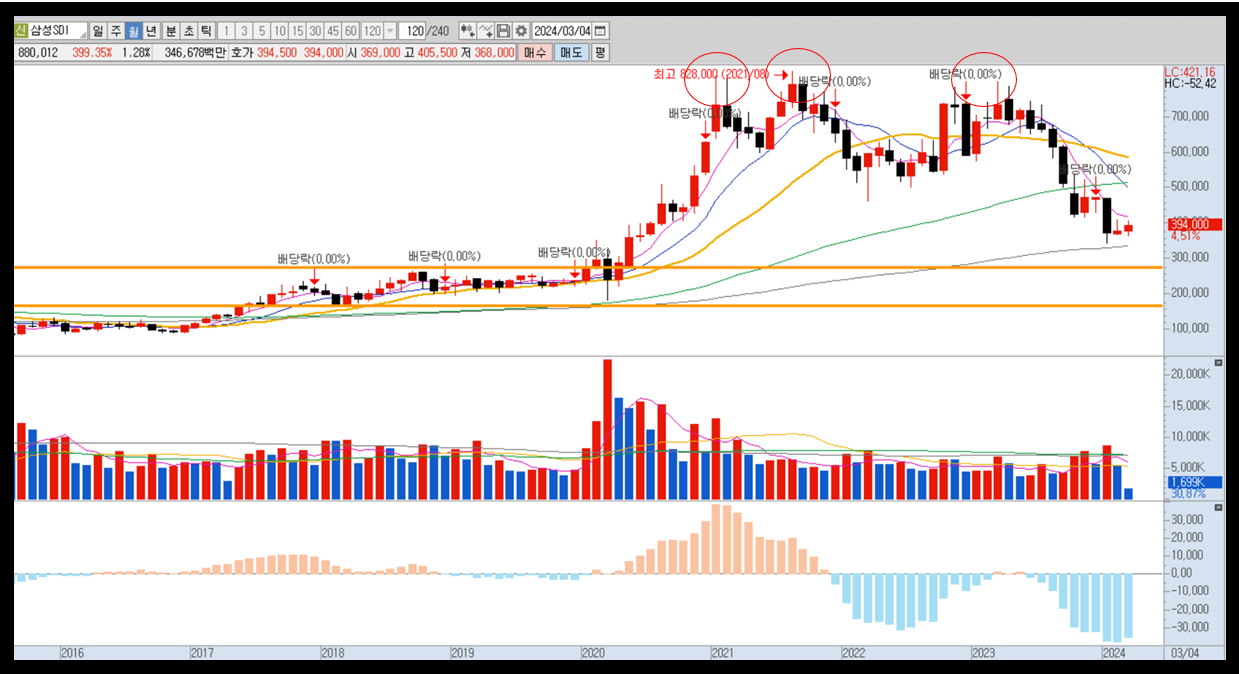
Task: Open the 삼성SDI stock name selector
Action: click(56, 31)
